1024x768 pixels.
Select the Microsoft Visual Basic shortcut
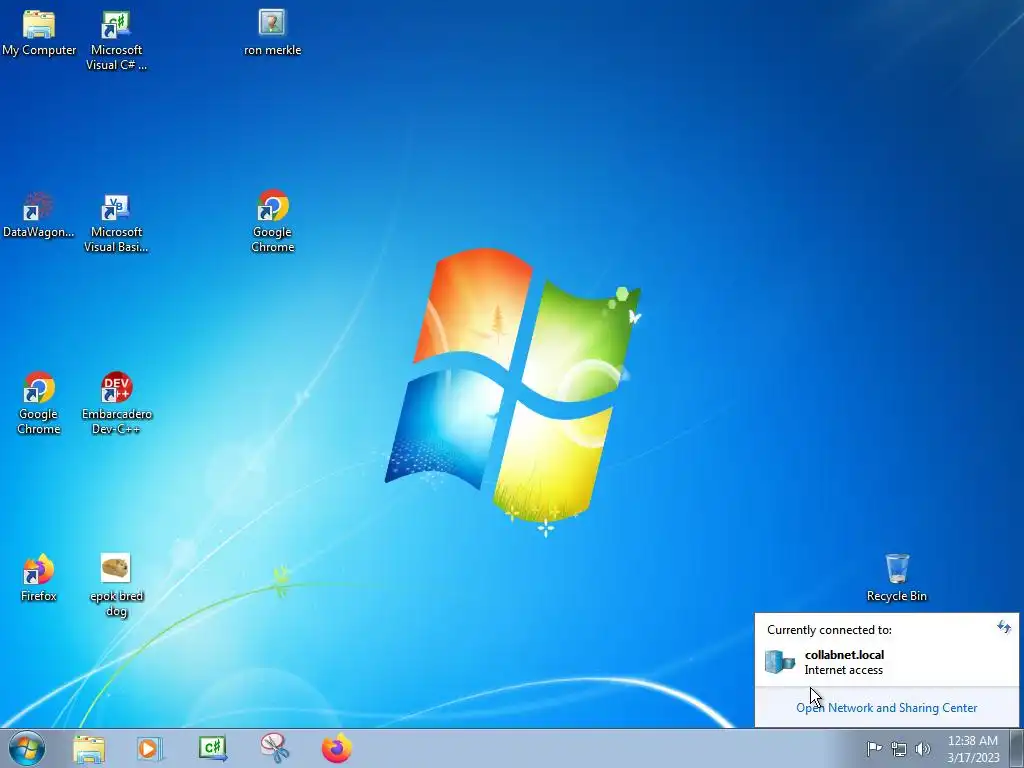[116, 221]
